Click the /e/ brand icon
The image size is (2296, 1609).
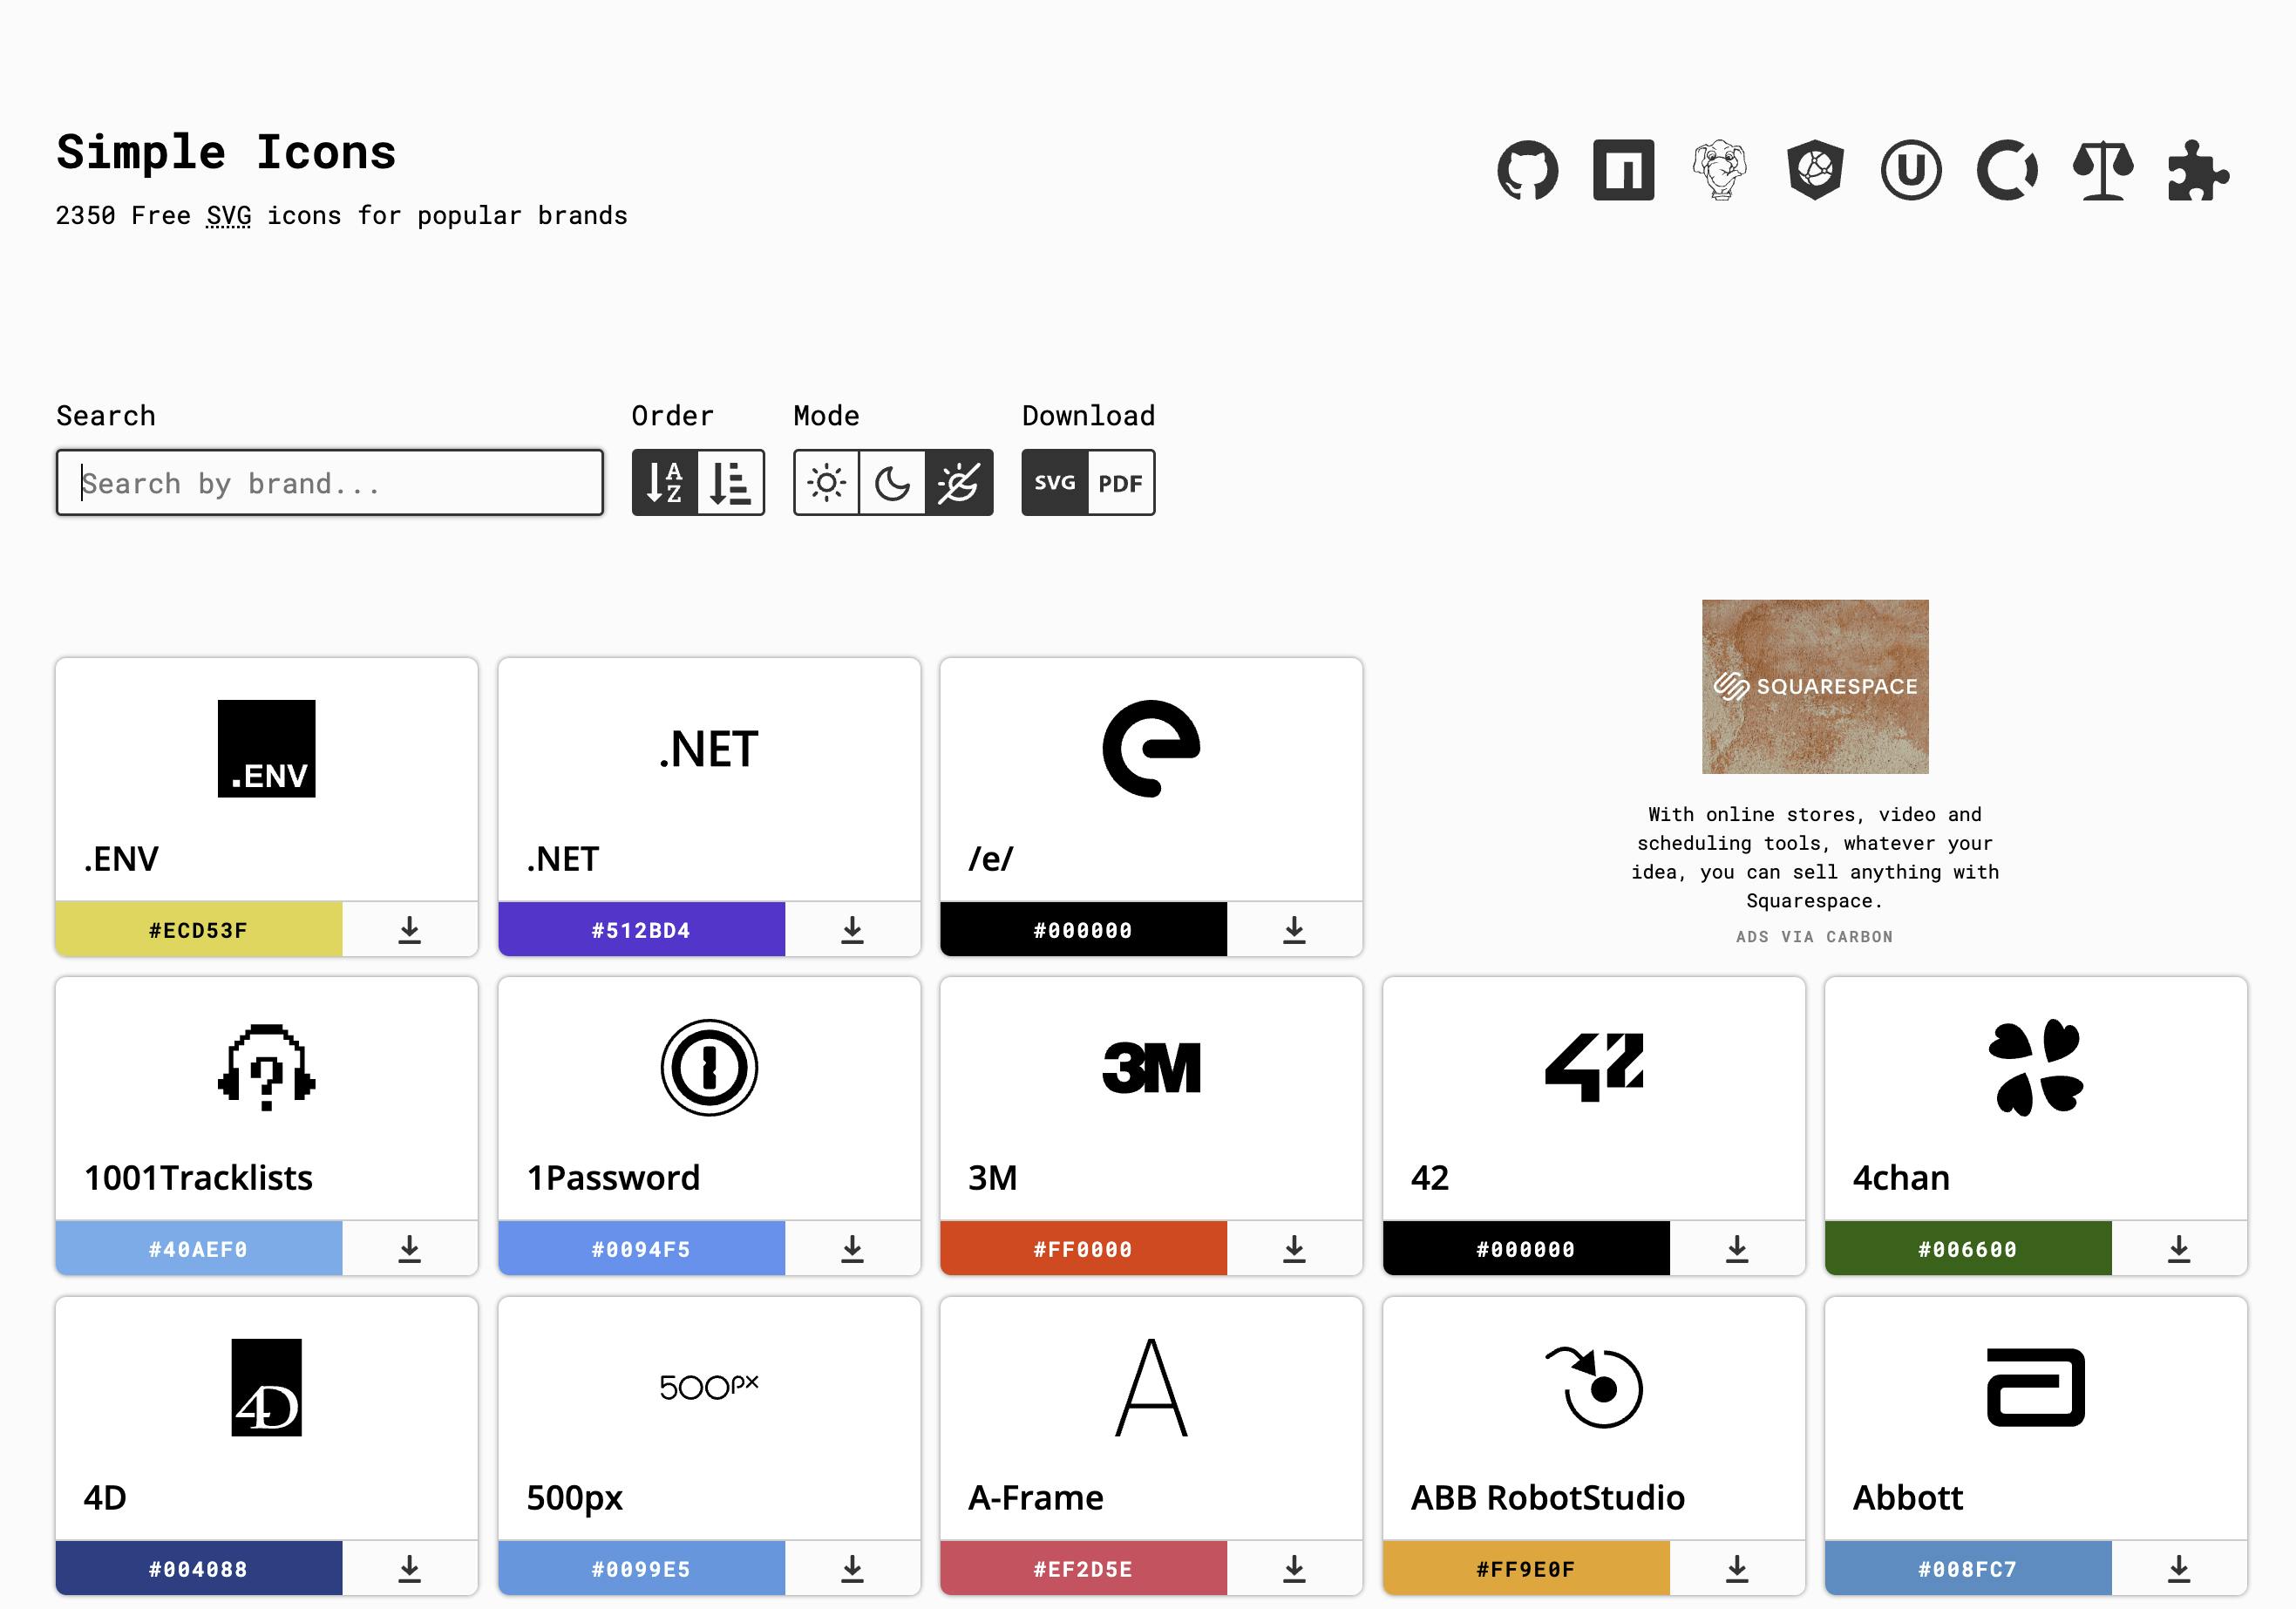pos(1151,749)
